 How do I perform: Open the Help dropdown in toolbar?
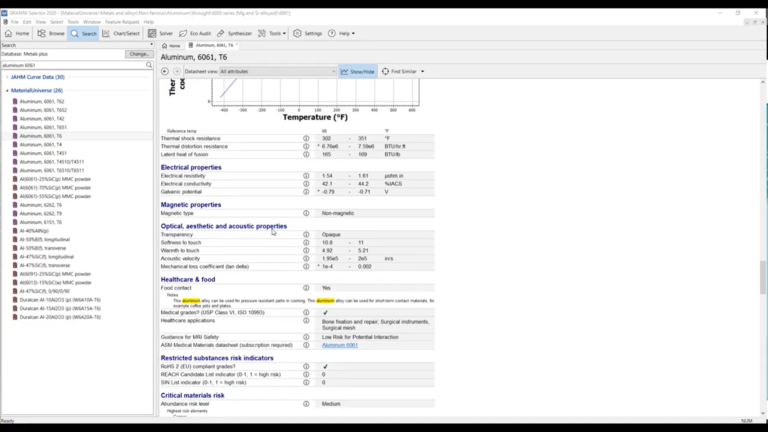coord(342,33)
